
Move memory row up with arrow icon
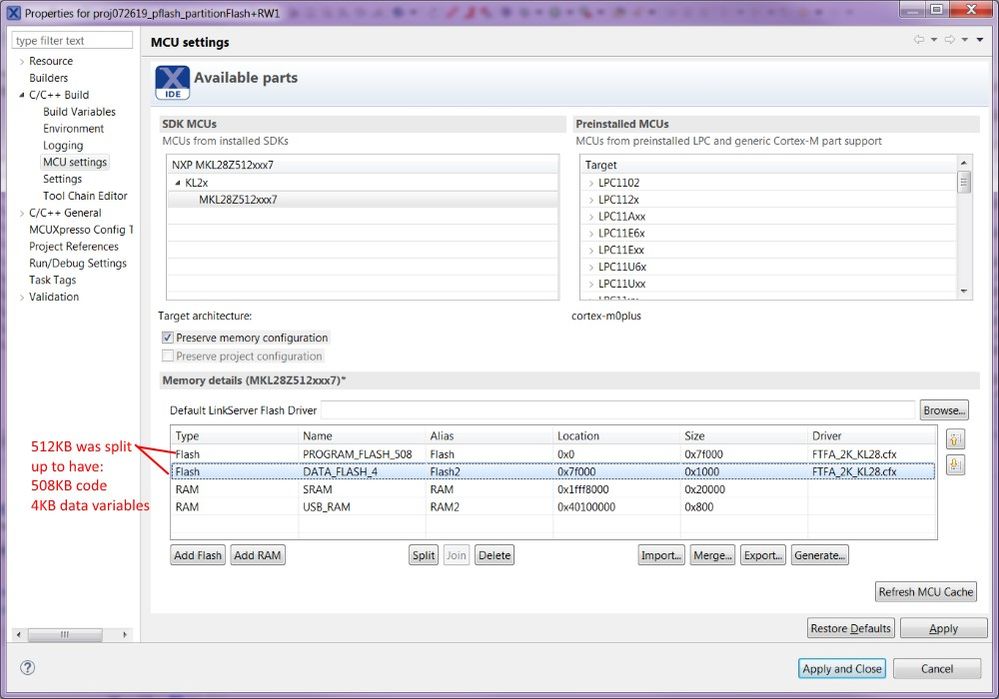[954, 439]
